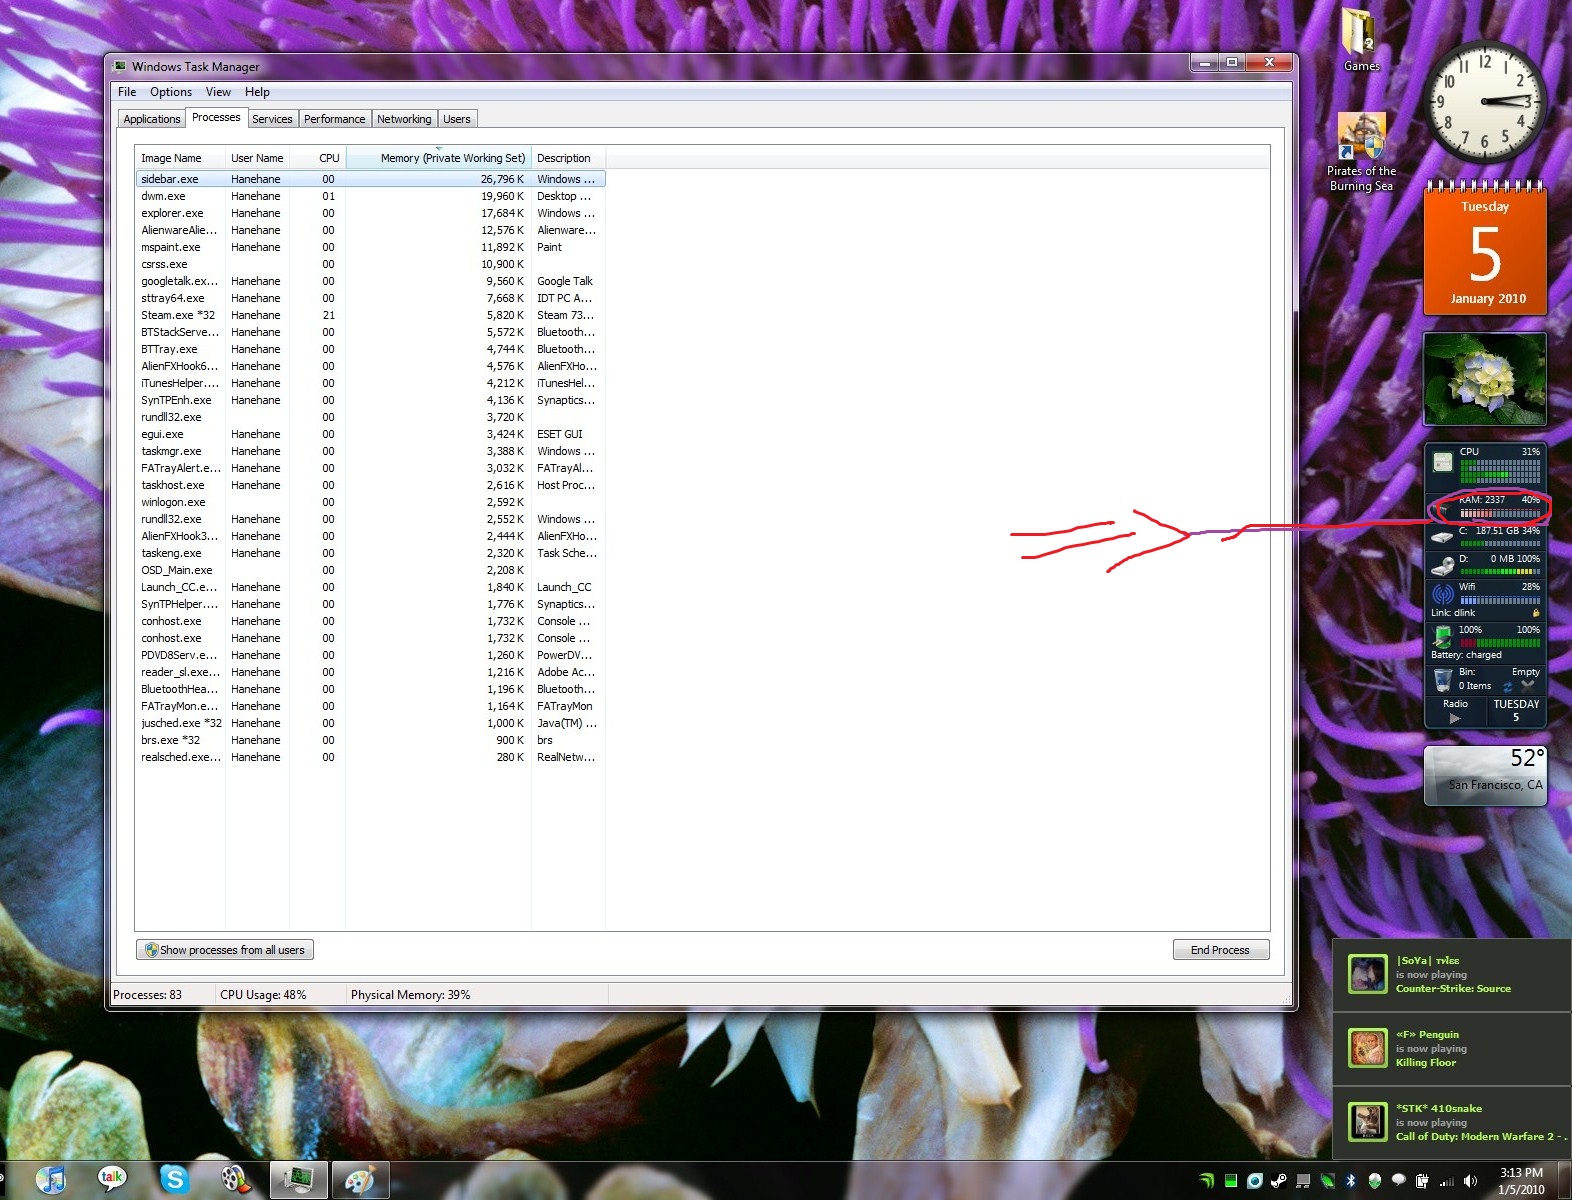The height and width of the screenshot is (1200, 1572).
Task: Open the Options menu
Action: coord(171,92)
